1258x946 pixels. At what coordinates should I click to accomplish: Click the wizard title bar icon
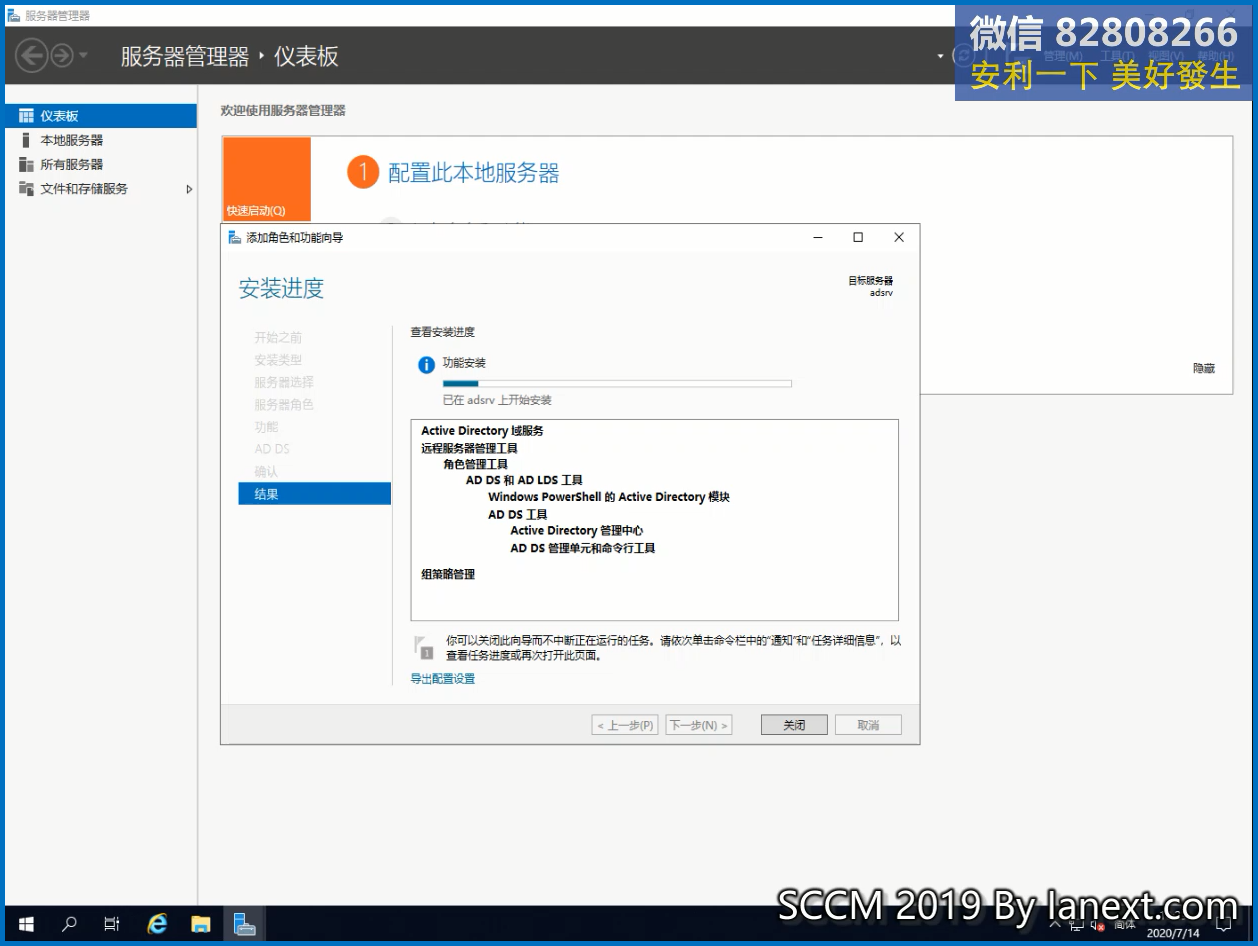[235, 238]
